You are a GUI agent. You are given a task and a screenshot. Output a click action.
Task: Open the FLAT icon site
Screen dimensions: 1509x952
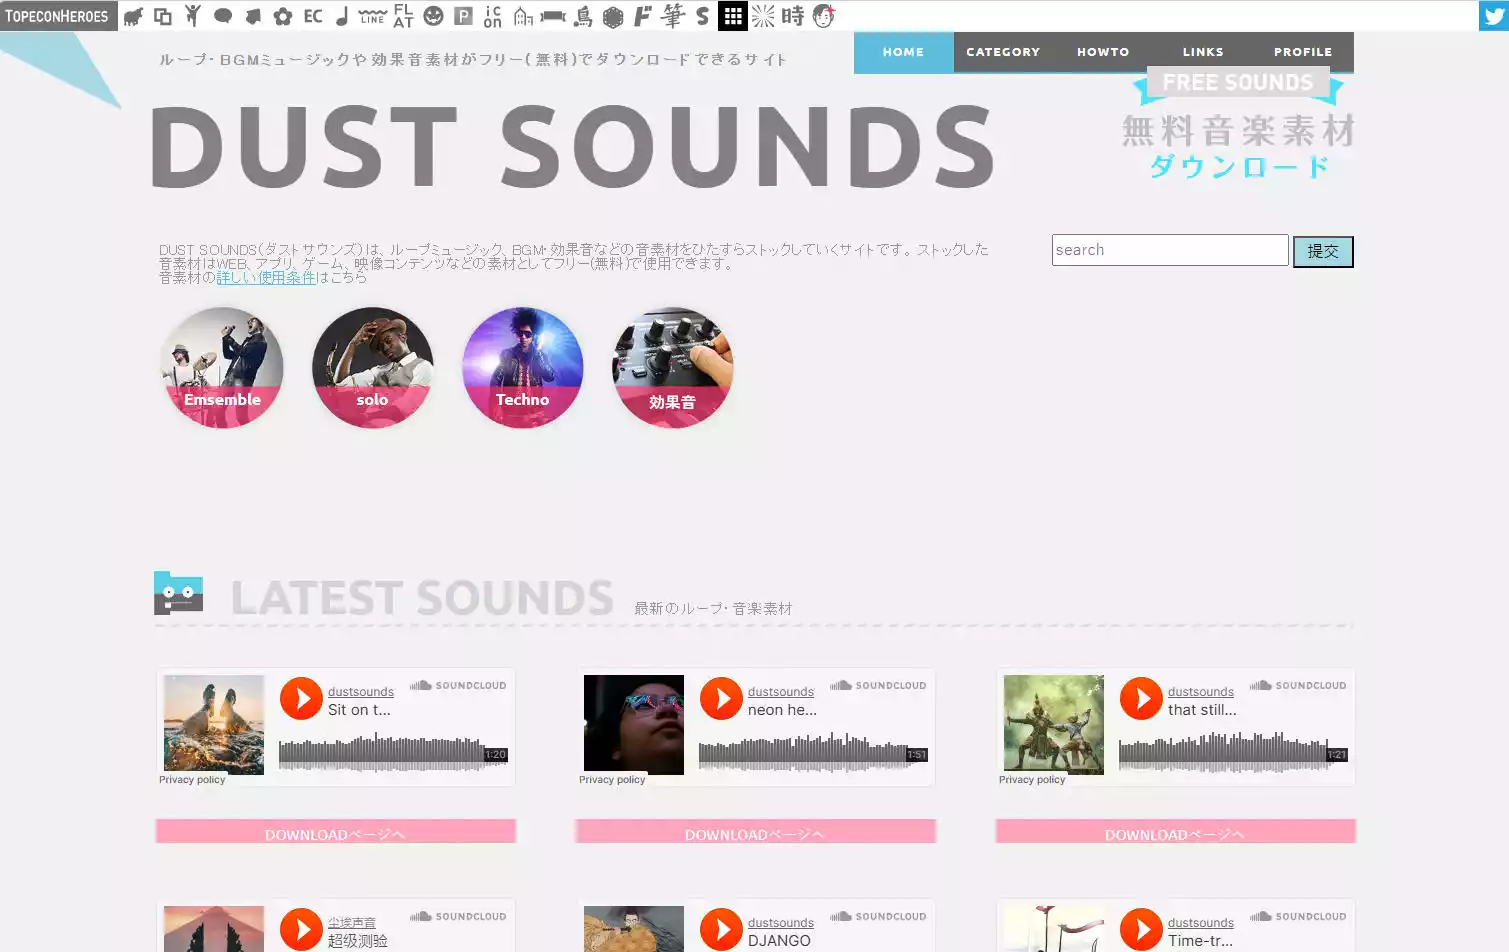[403, 16]
